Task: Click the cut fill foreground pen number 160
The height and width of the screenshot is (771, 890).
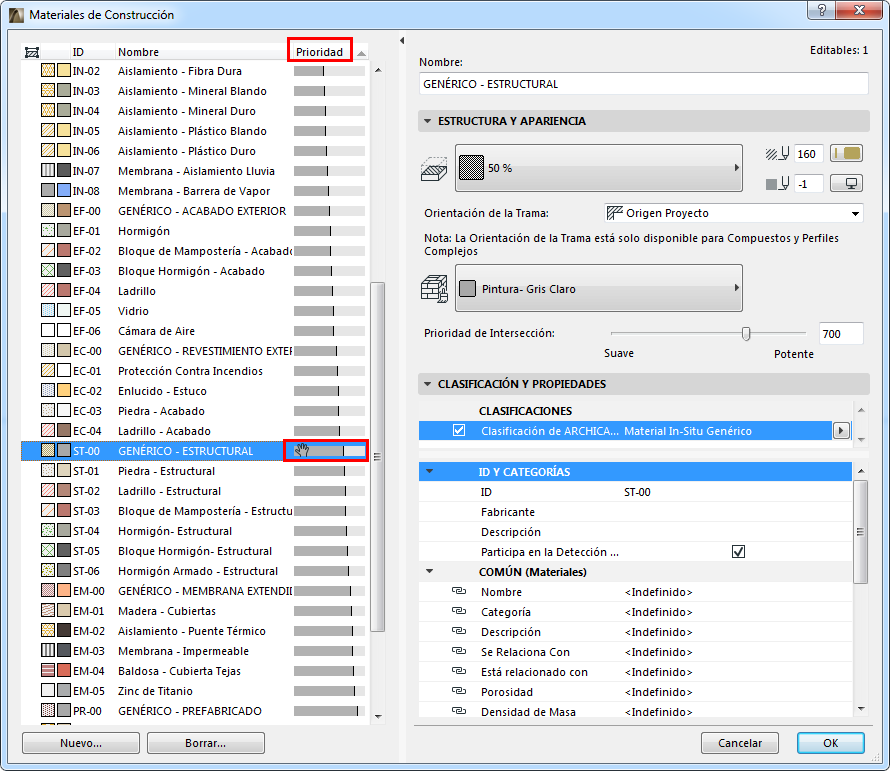Action: coord(808,154)
